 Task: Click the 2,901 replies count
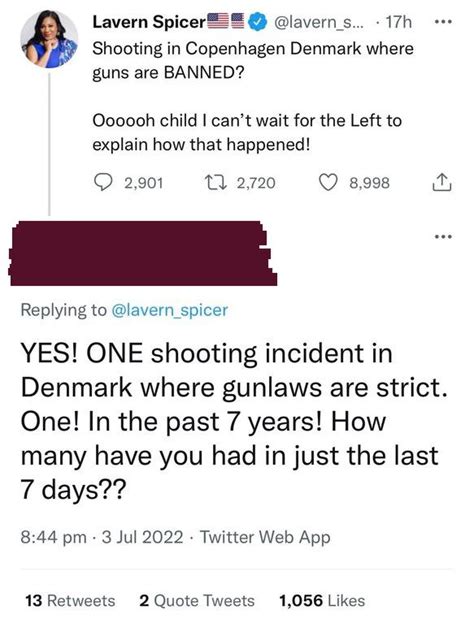pyautogui.click(x=143, y=183)
